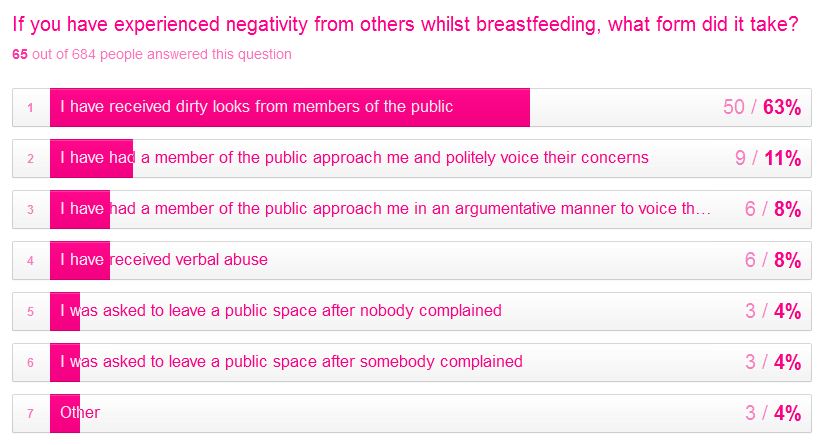
Task: Click the '9 / 11%' result figure
Action: (767, 158)
